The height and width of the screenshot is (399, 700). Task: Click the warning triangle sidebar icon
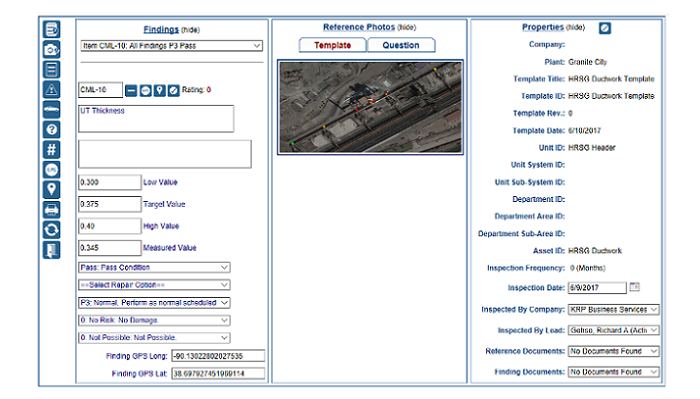[x=51, y=89]
